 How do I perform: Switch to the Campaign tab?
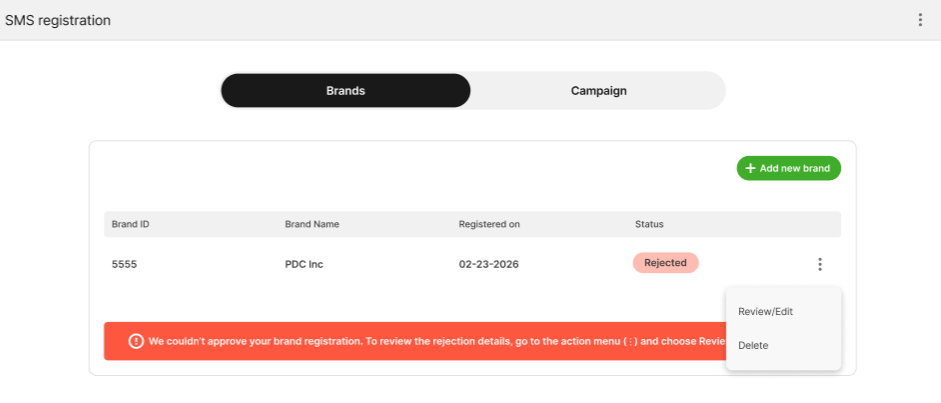pyautogui.click(x=598, y=90)
